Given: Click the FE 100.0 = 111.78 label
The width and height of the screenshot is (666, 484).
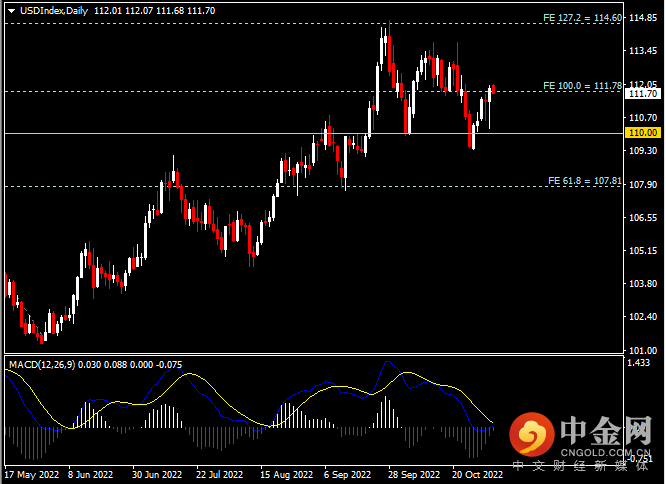Looking at the screenshot, I should coord(582,86).
